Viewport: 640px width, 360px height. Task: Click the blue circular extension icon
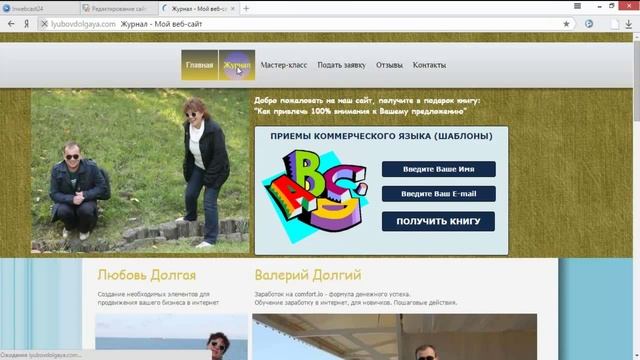pos(589,24)
